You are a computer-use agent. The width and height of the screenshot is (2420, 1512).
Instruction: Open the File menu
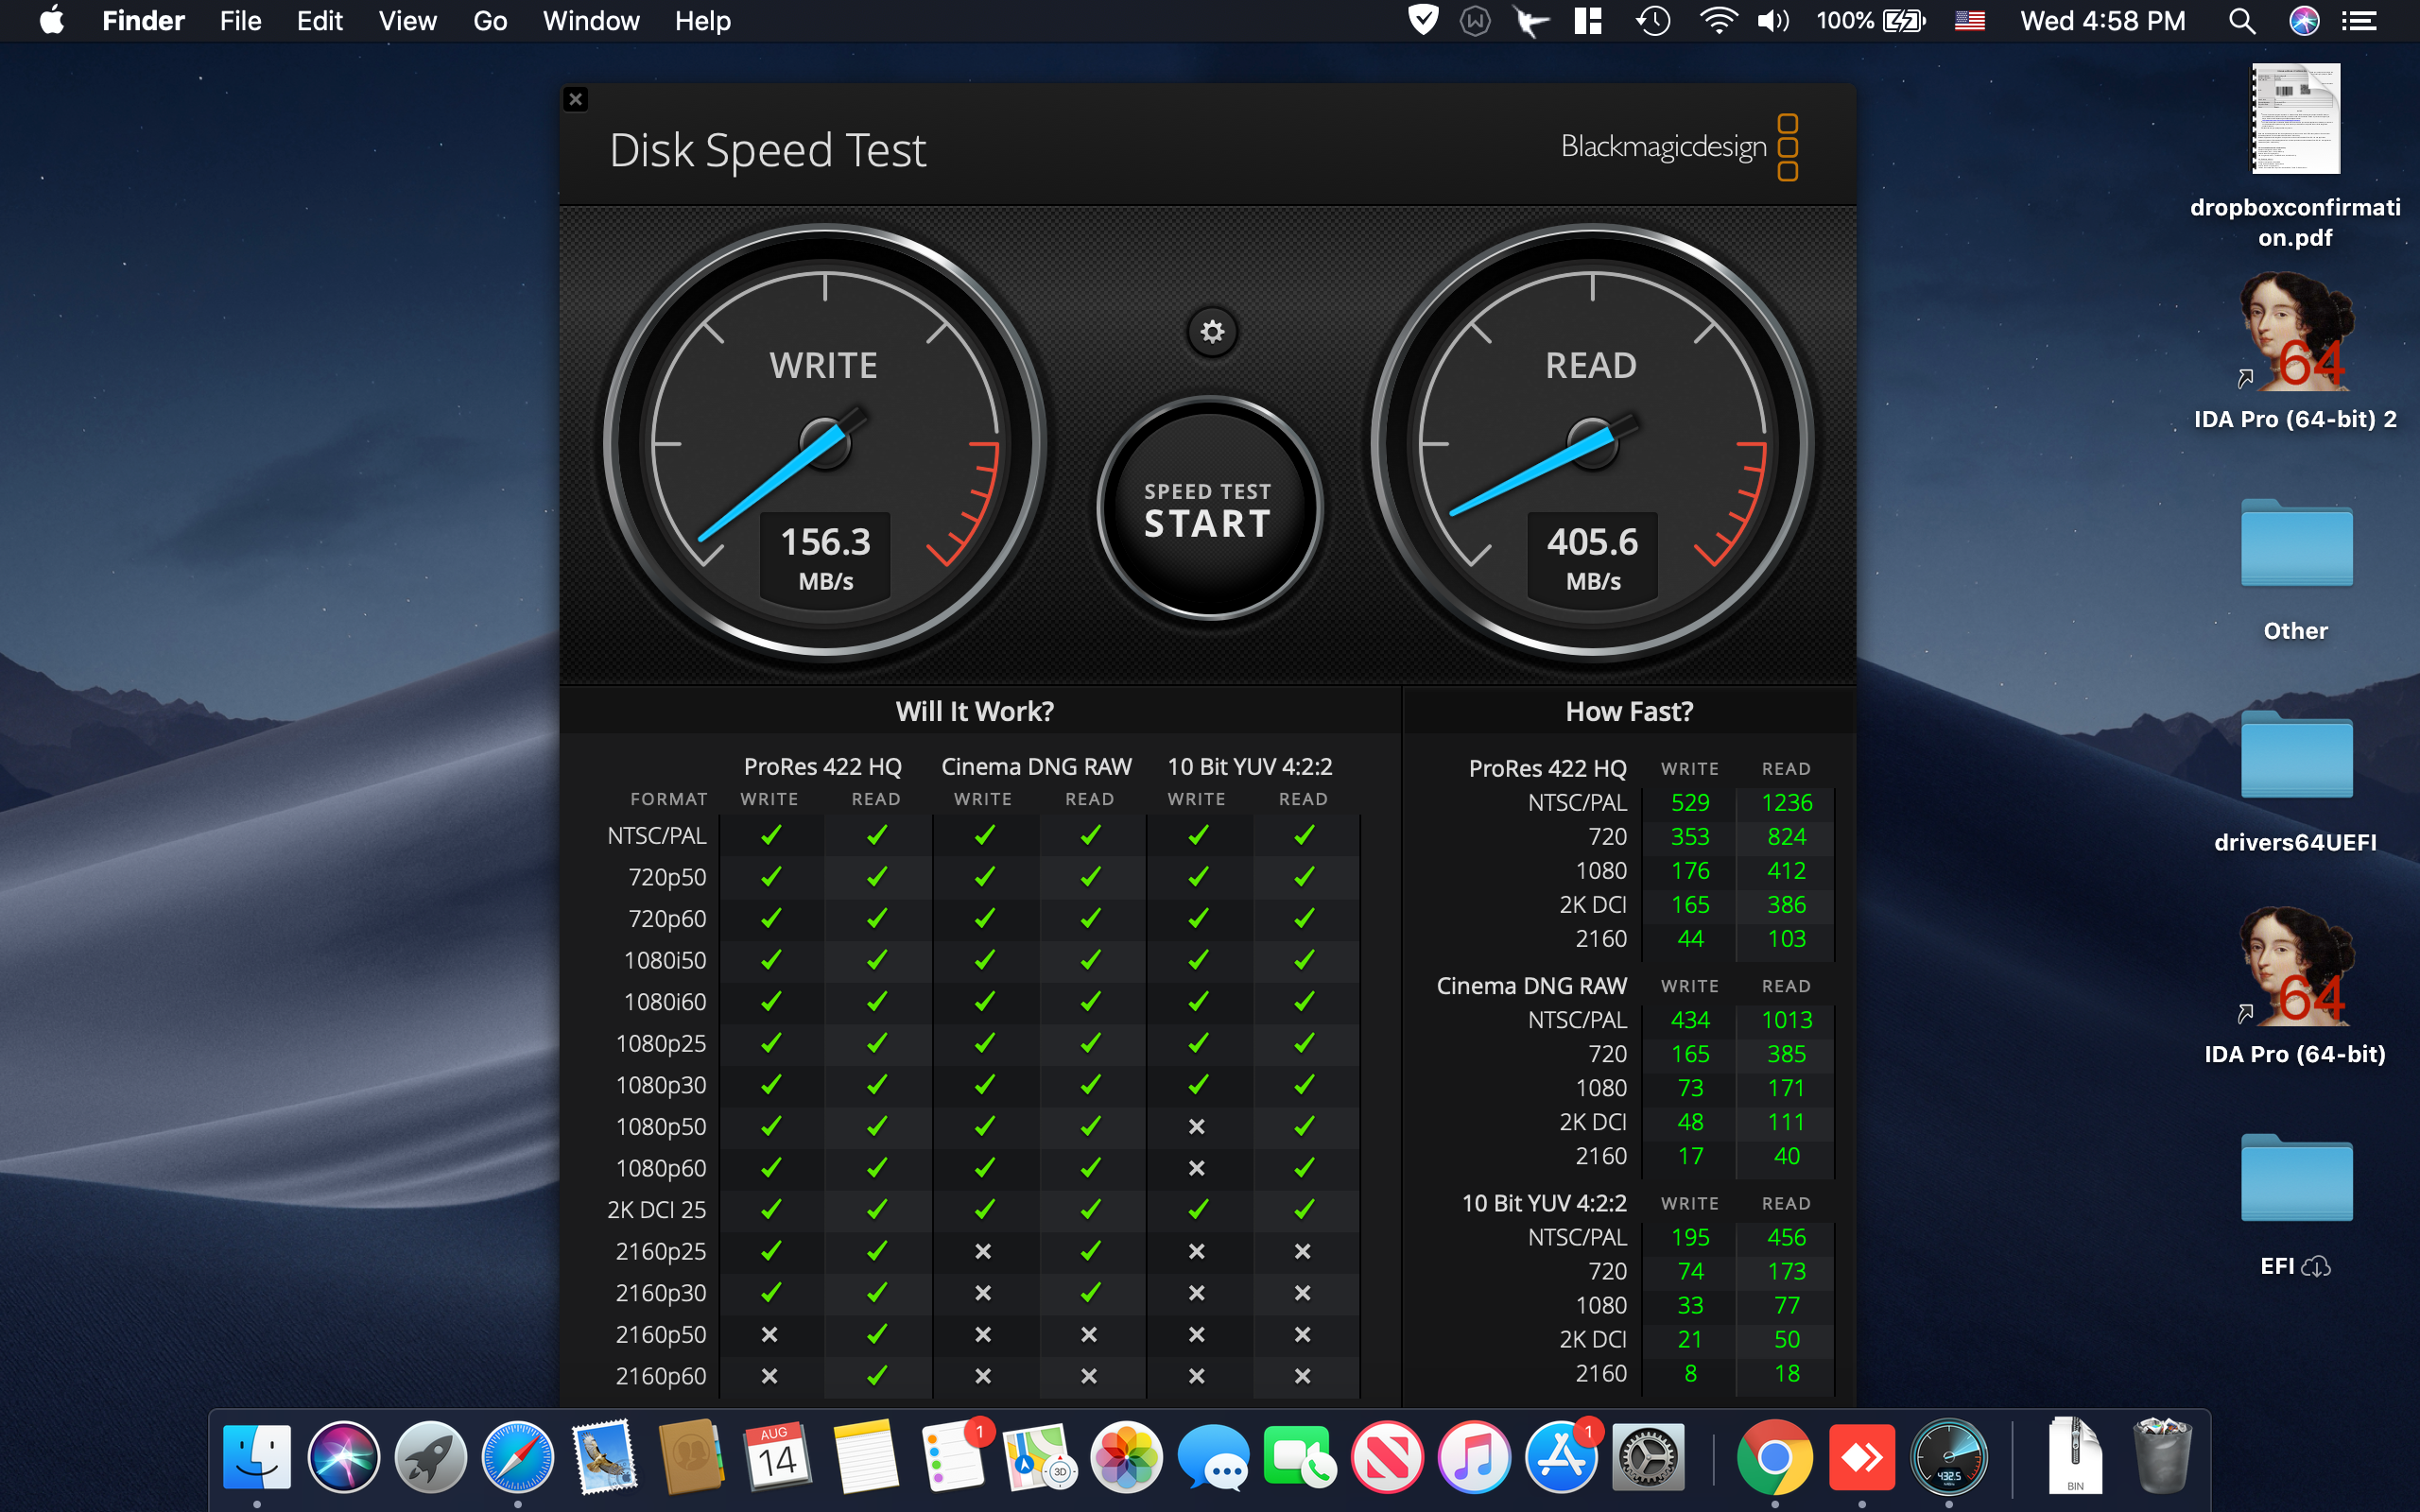click(x=240, y=21)
